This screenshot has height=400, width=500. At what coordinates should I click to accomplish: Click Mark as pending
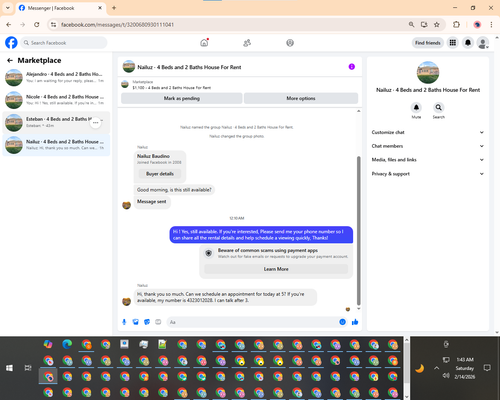182,98
